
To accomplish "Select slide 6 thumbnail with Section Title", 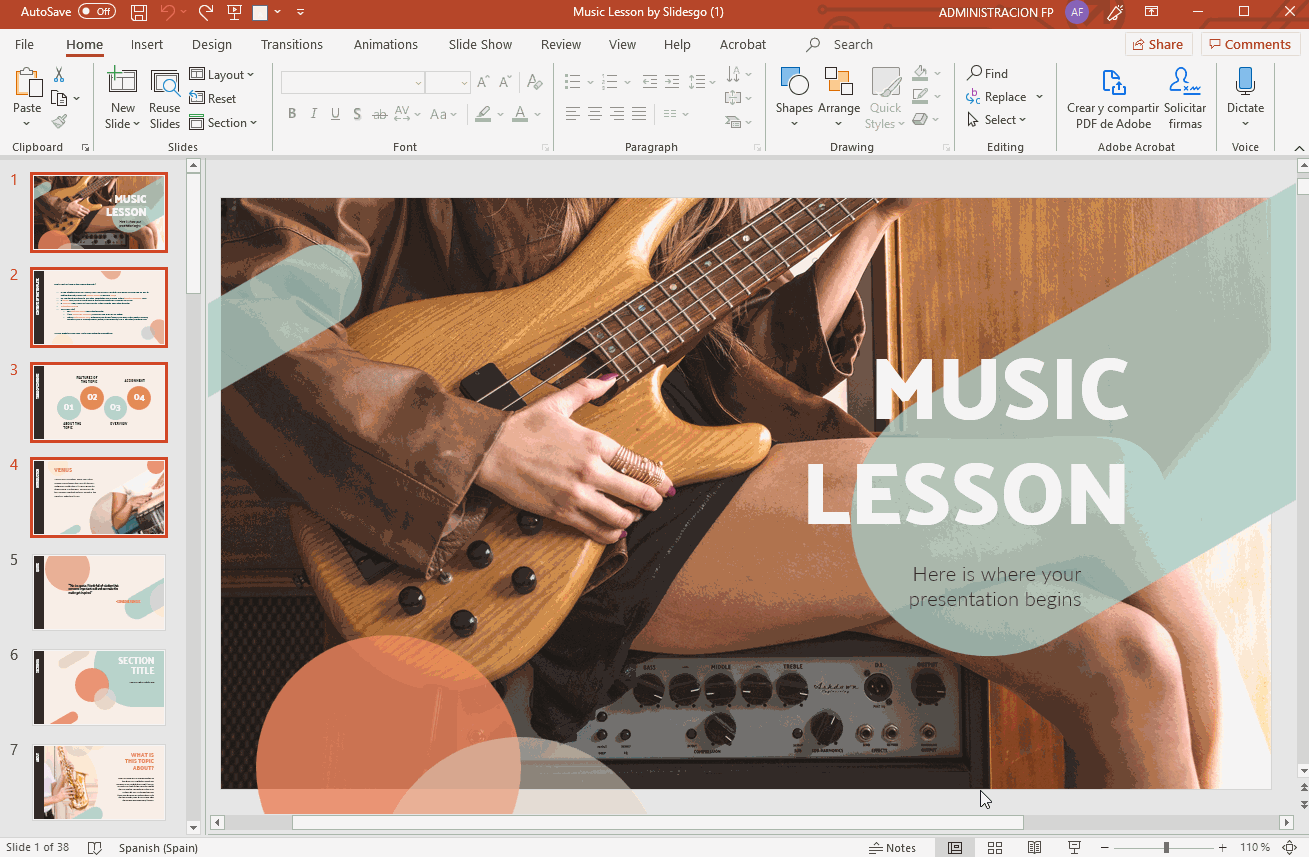I will click(99, 687).
